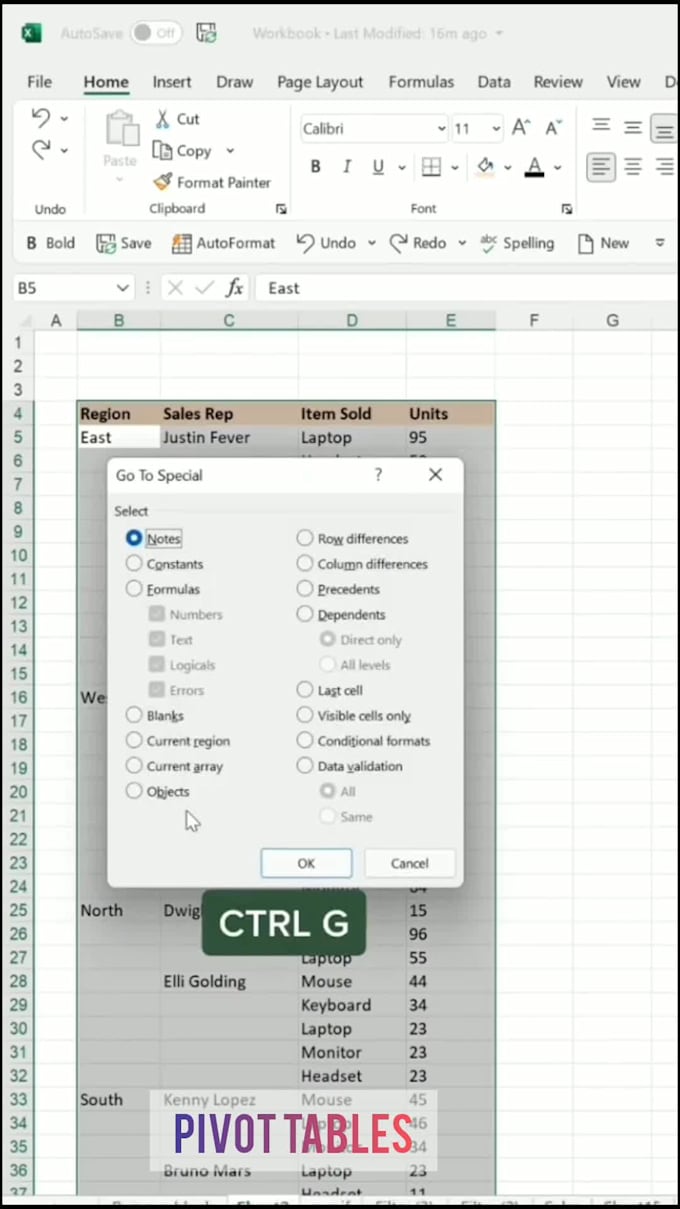Open the font name dropdown Calibri
The width and height of the screenshot is (680, 1209).
[441, 129]
